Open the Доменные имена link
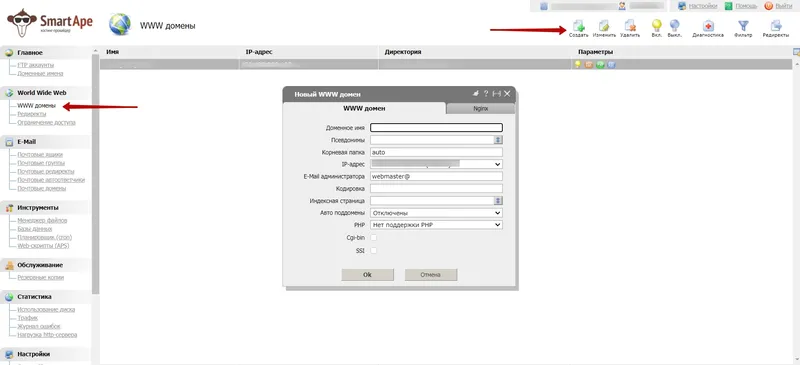This screenshot has width=800, height=365. 40,74
